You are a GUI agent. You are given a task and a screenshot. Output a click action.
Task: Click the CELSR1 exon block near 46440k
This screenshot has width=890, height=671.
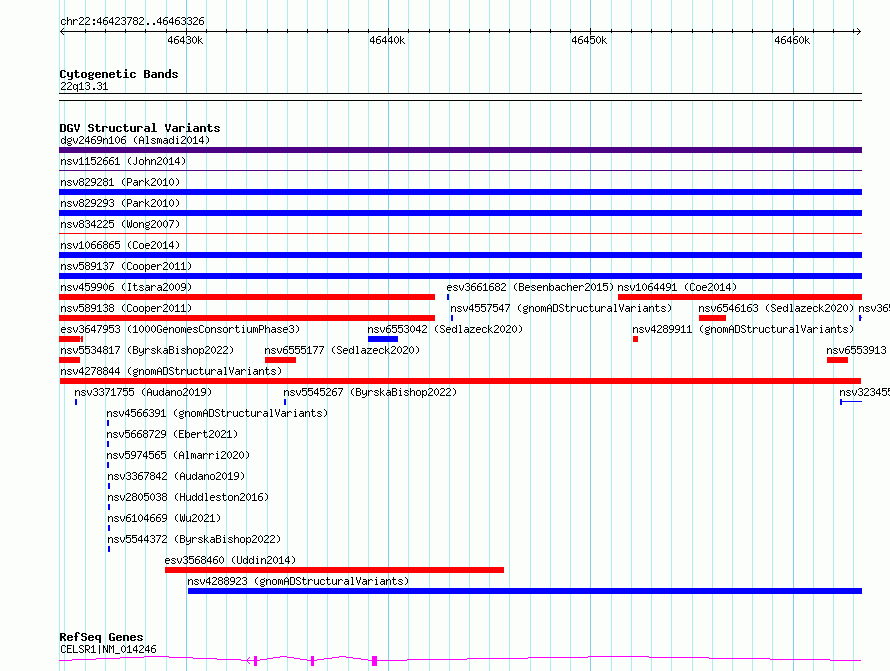(x=374, y=661)
